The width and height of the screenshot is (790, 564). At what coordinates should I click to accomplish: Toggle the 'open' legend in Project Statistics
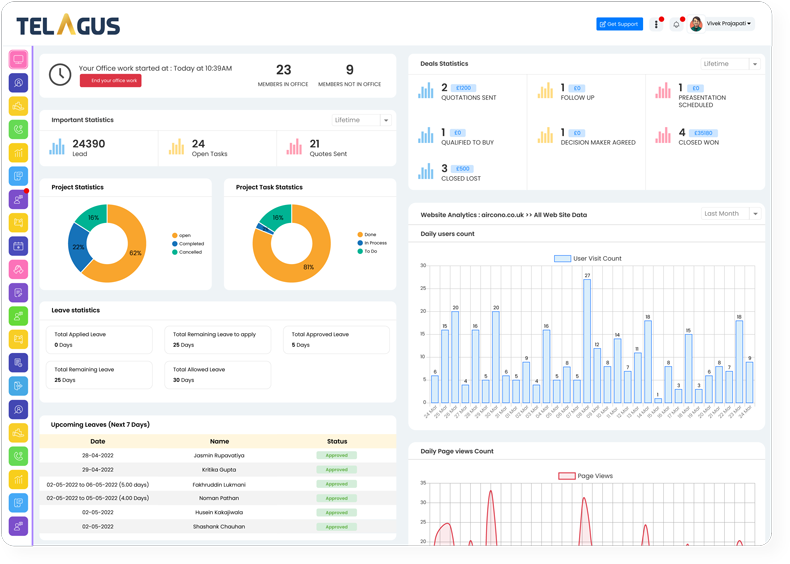click(x=181, y=235)
